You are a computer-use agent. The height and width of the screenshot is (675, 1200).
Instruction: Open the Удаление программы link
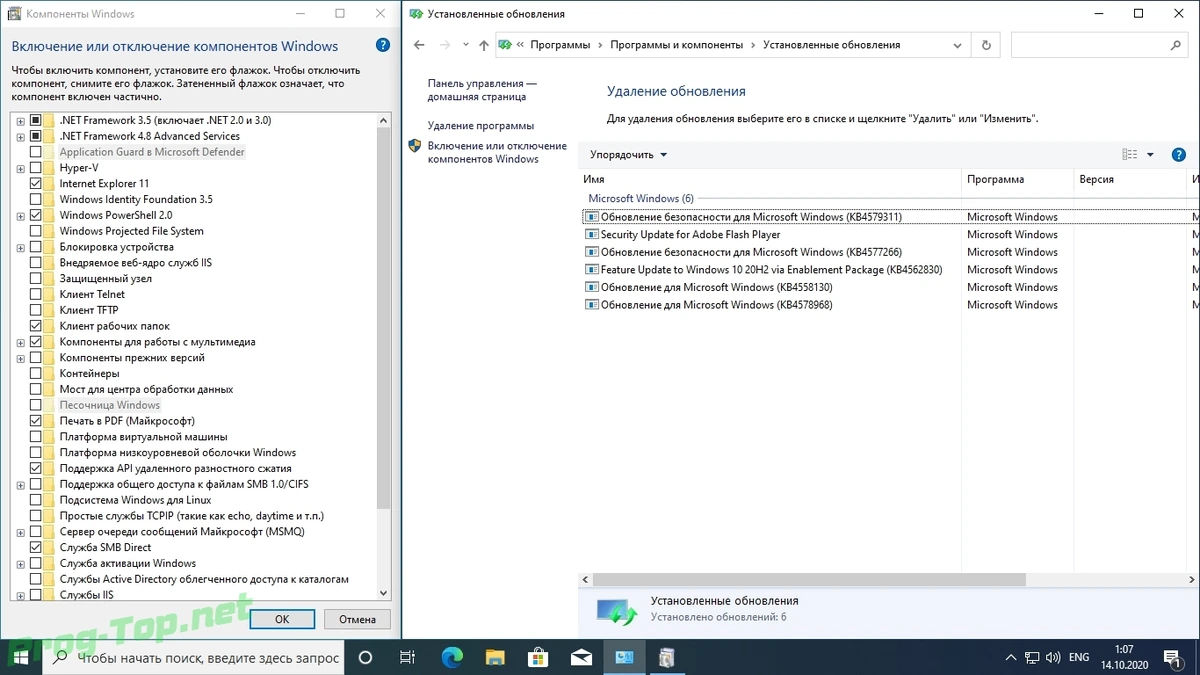481,126
